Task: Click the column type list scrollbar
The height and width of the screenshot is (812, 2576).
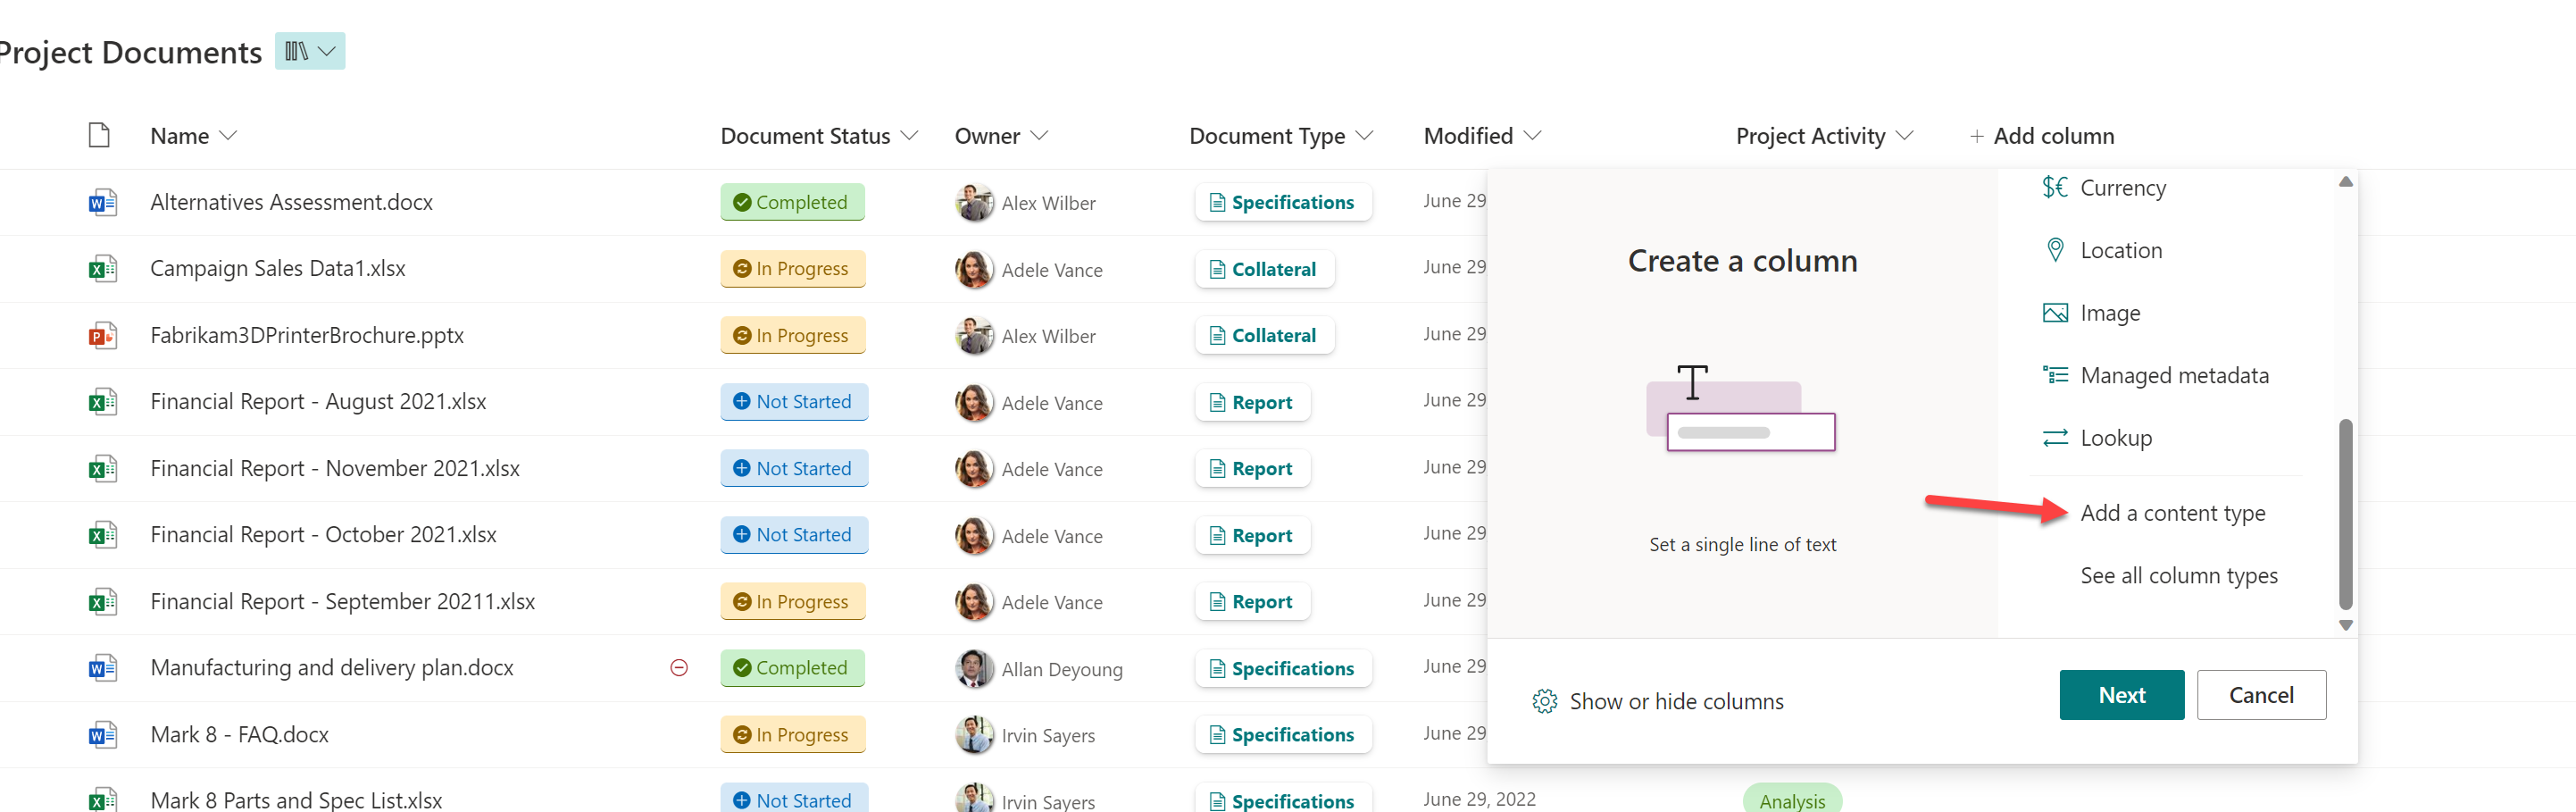Action: coord(2345,514)
